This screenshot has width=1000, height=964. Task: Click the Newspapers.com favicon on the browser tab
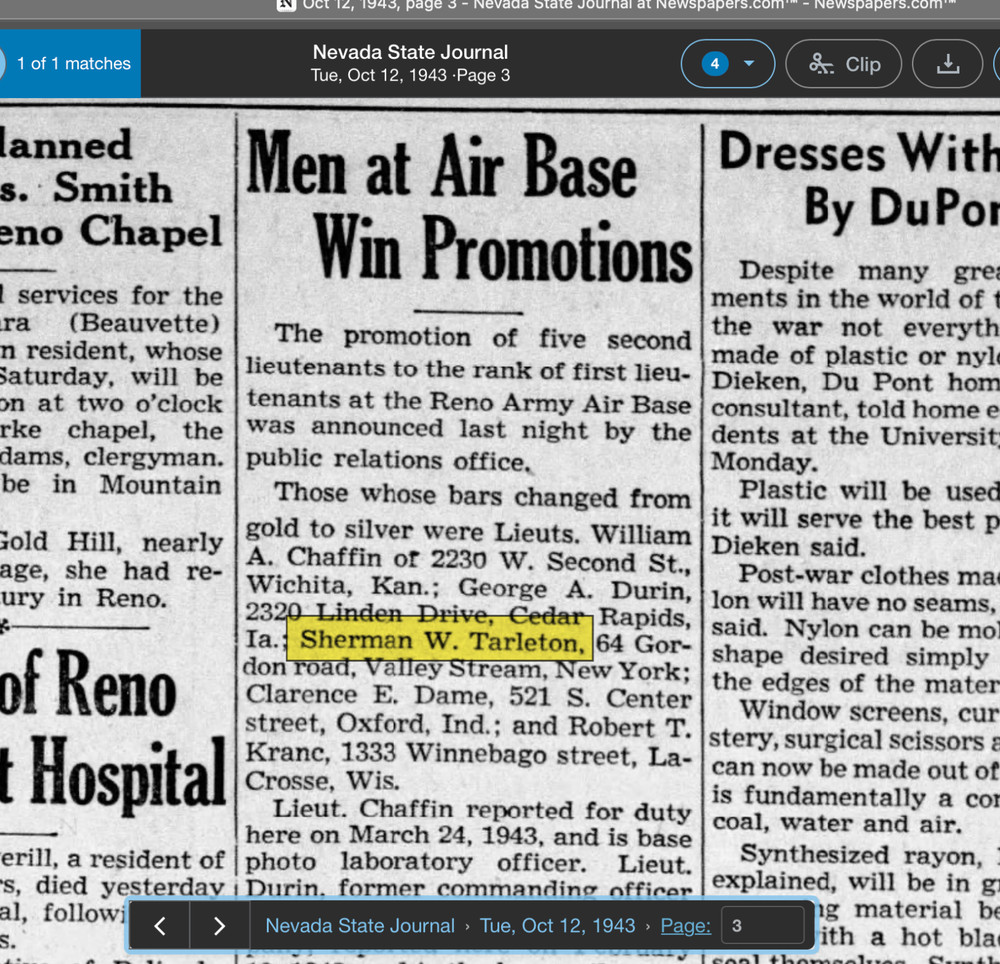(285, 5)
